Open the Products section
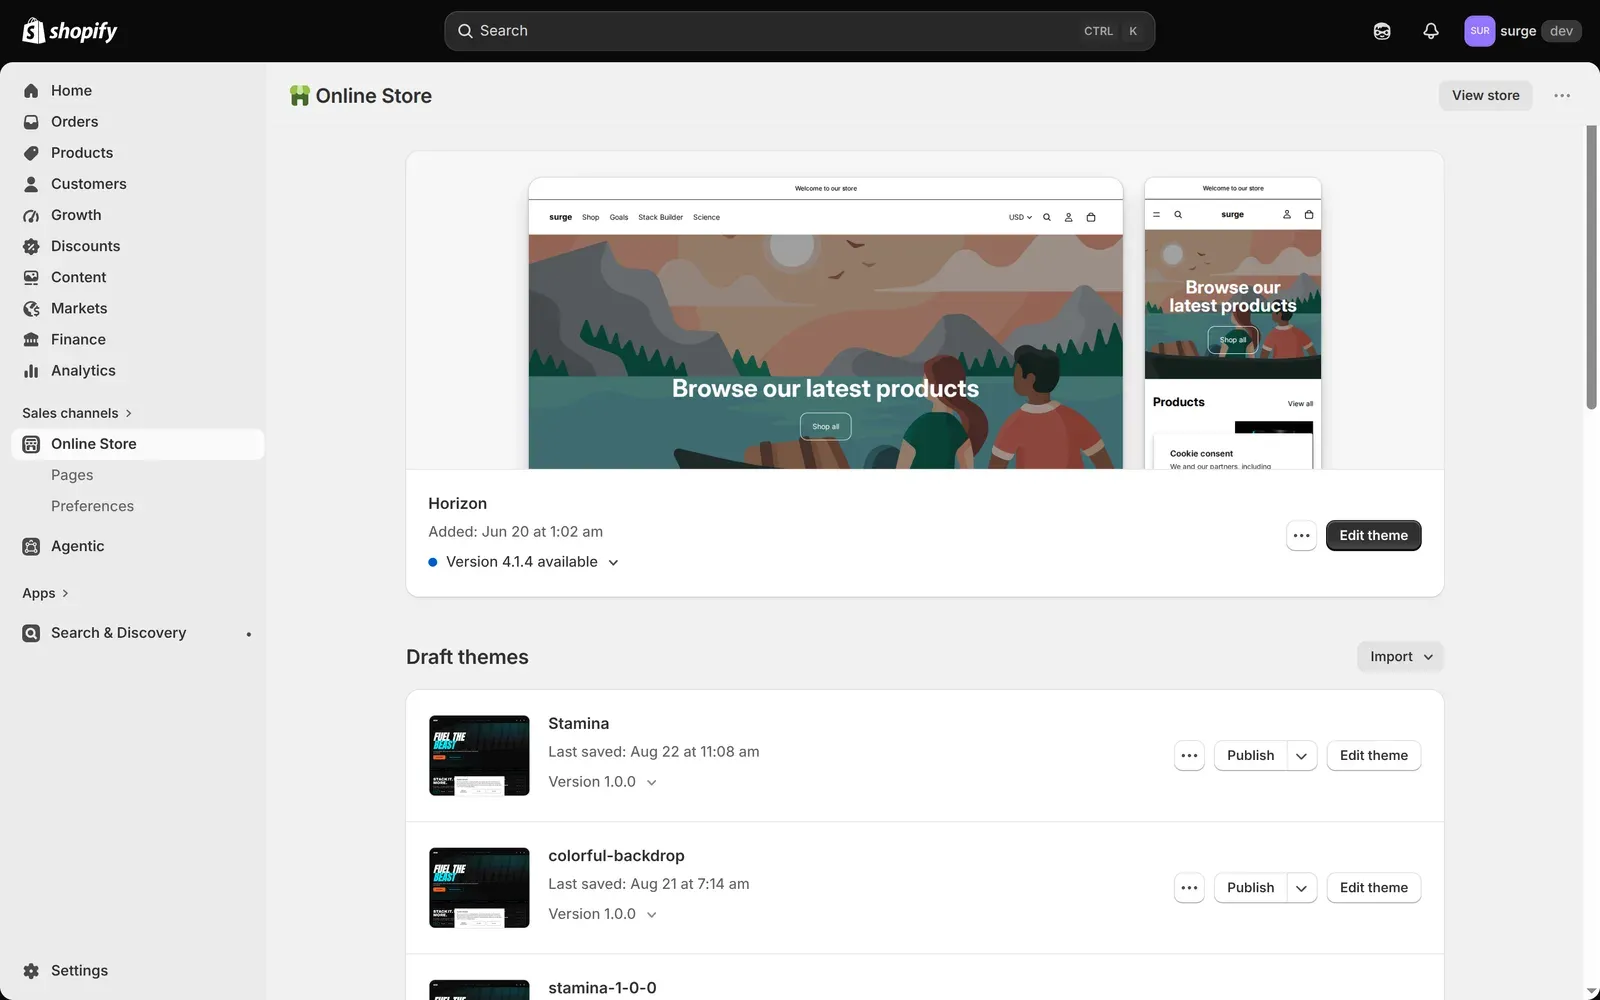1600x1000 pixels. tap(138, 153)
